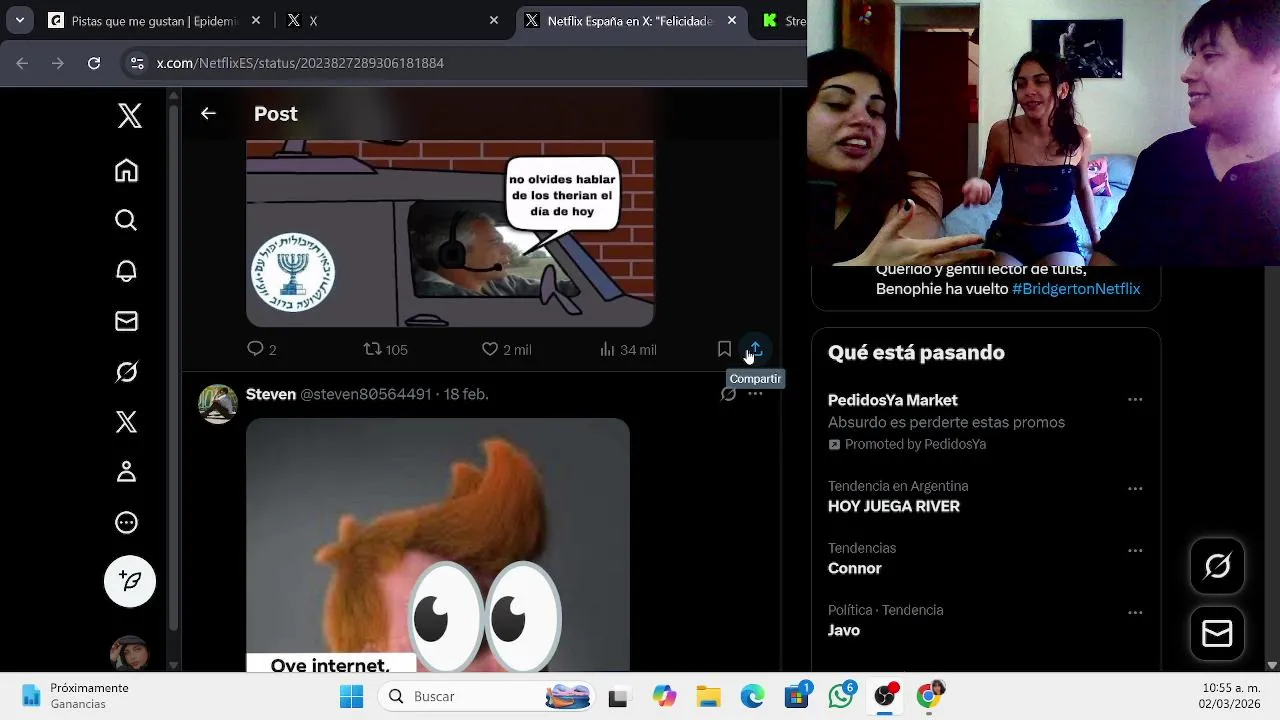Open Steven's username link
Screen dimensions: 1280x720
pos(271,394)
